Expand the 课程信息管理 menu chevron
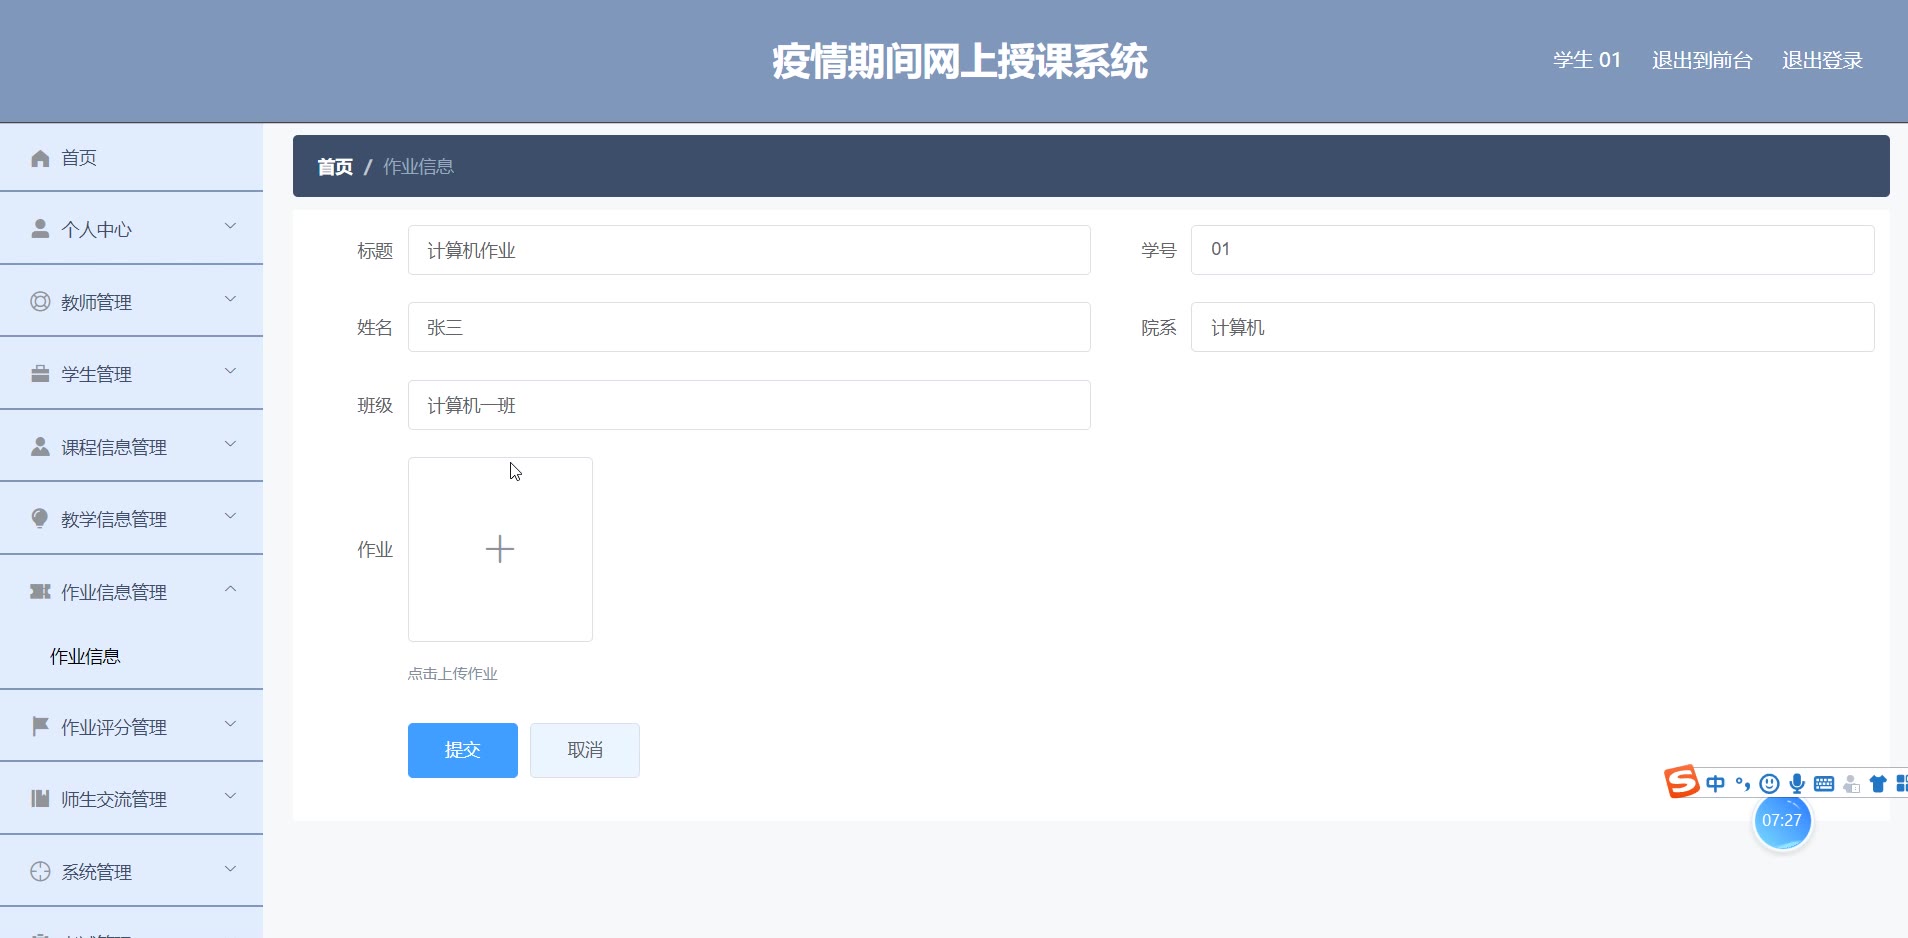 tap(230, 444)
